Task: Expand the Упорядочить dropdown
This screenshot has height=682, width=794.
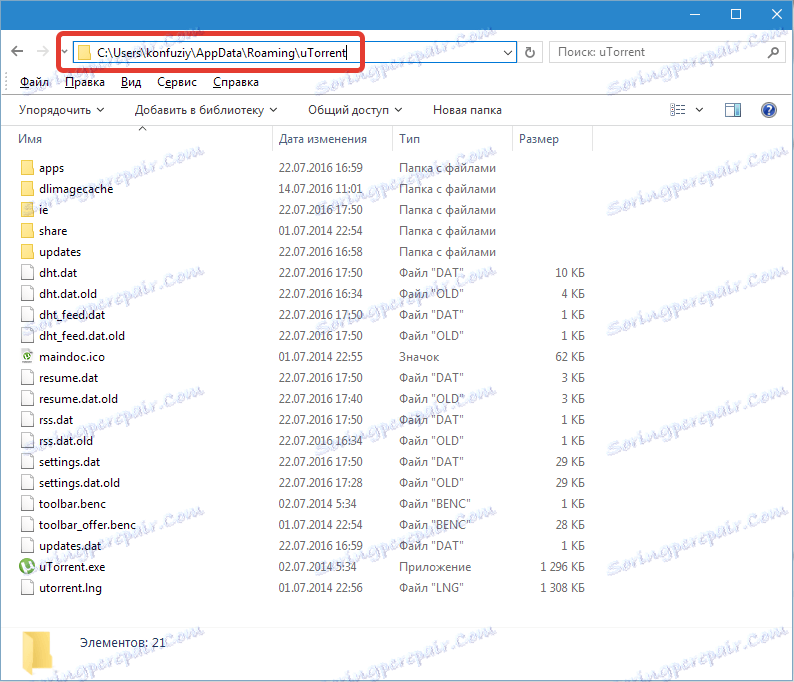Action: pyautogui.click(x=61, y=110)
